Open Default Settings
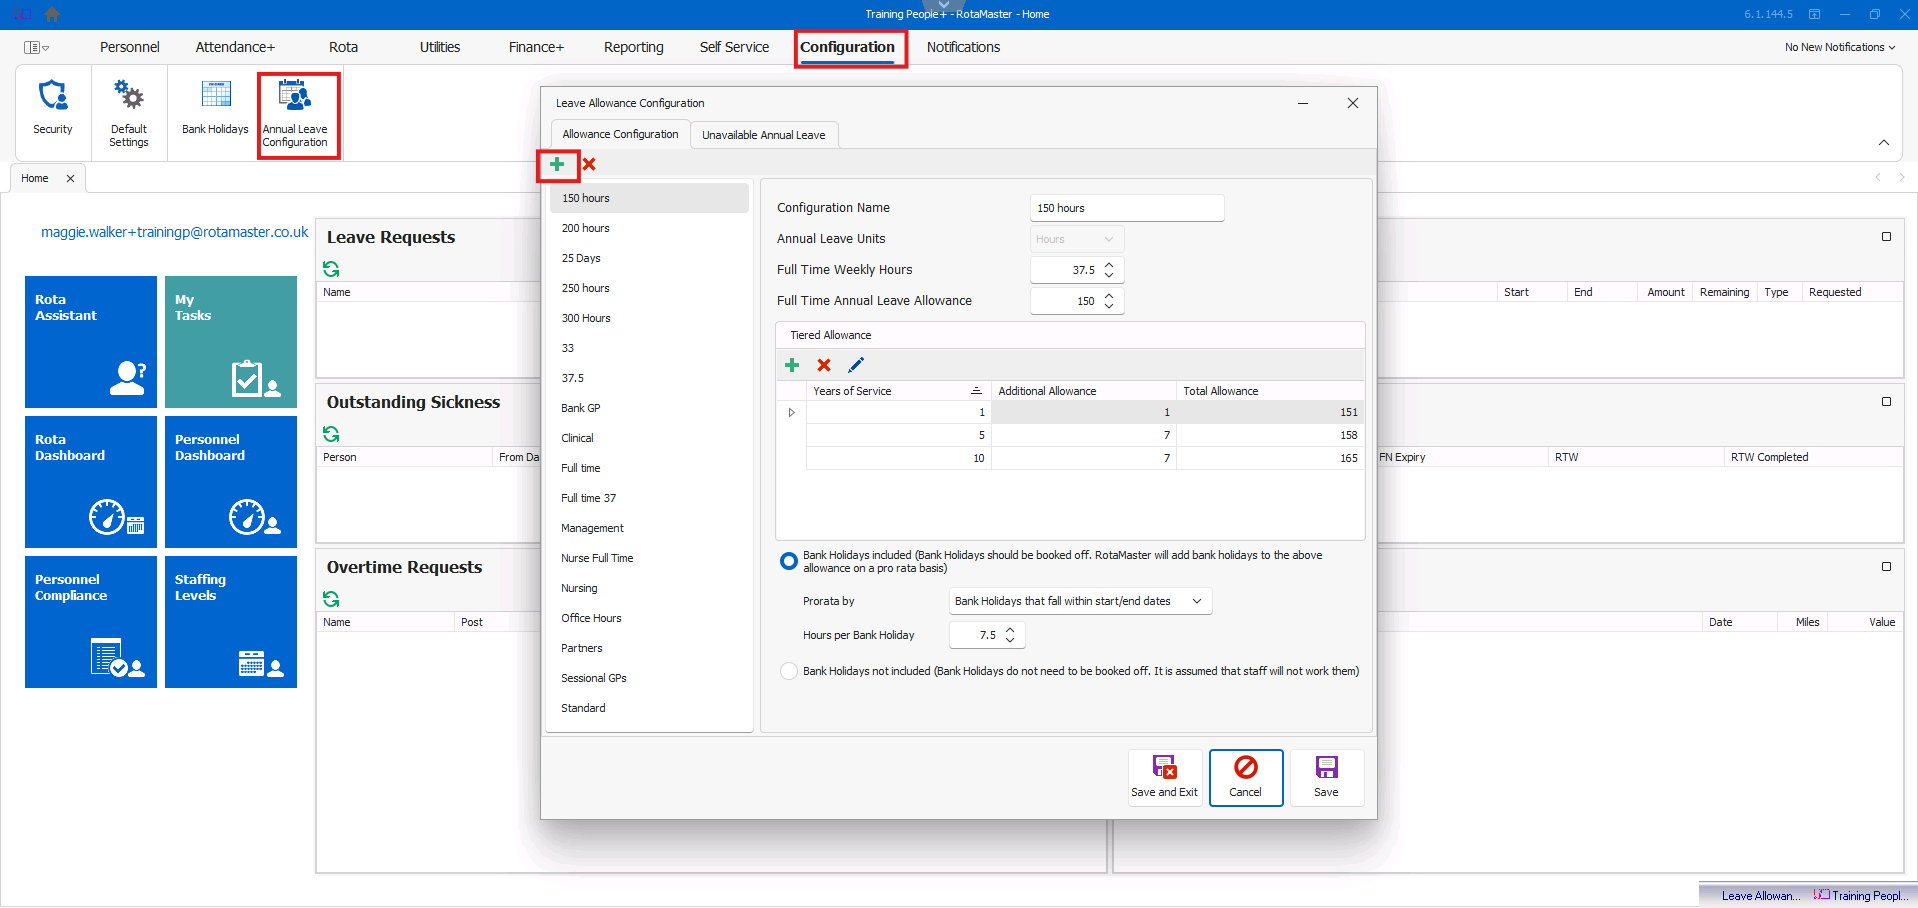 [x=128, y=110]
